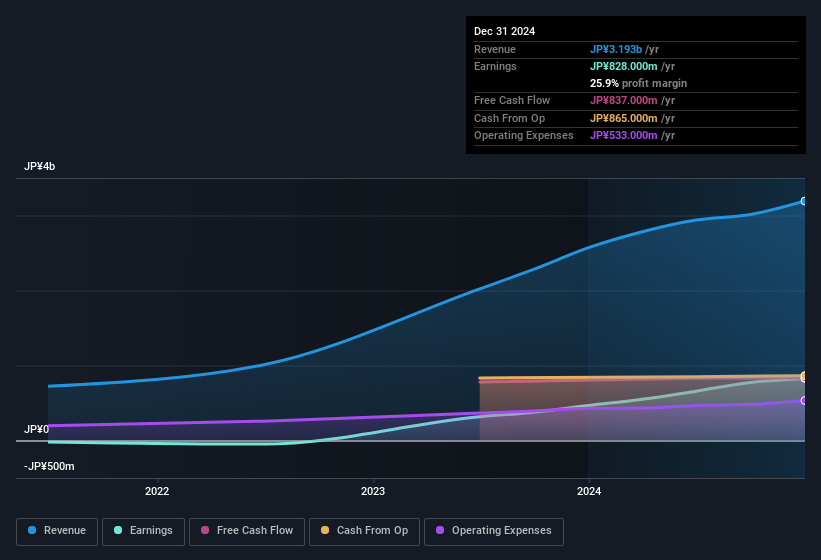Viewport: 821px width, 560px height.
Task: Select the 2024 x-axis tick label
Action: (x=589, y=491)
